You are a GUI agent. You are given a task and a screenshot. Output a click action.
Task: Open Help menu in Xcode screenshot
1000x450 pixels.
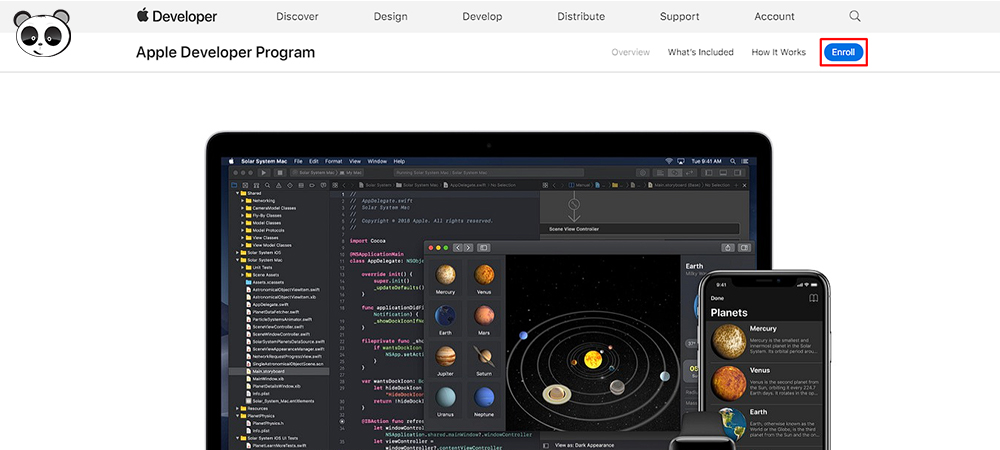(x=399, y=161)
